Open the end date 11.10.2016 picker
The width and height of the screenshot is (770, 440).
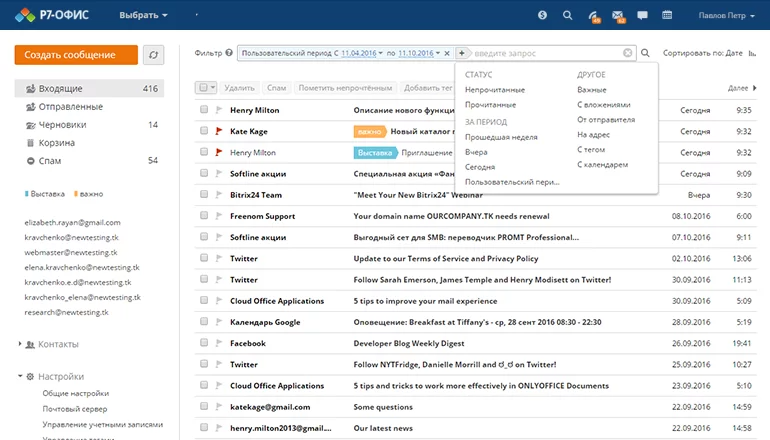[419, 53]
